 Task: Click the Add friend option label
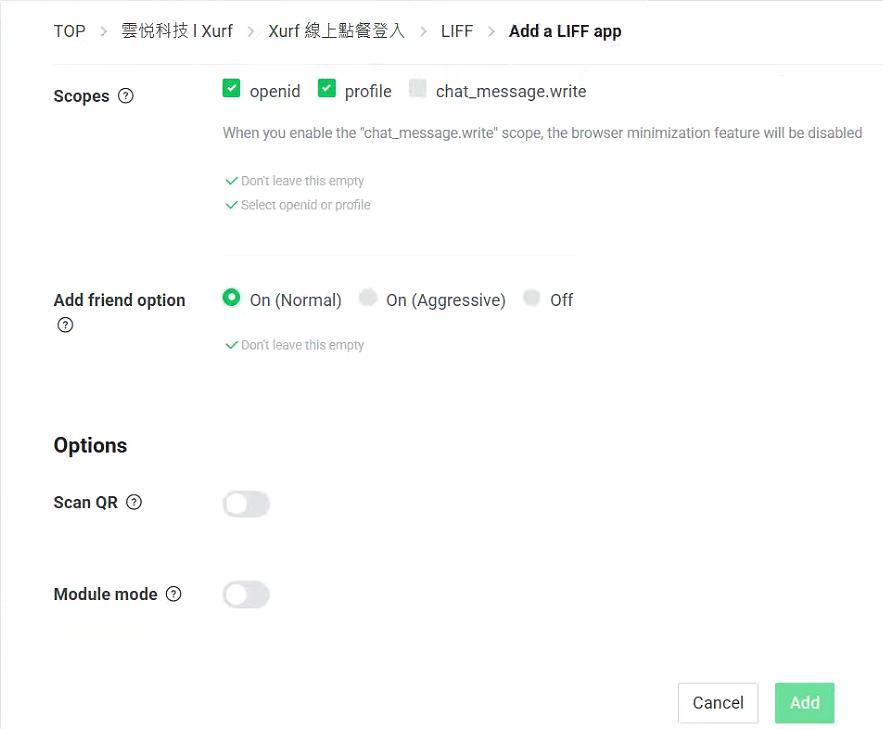click(119, 300)
